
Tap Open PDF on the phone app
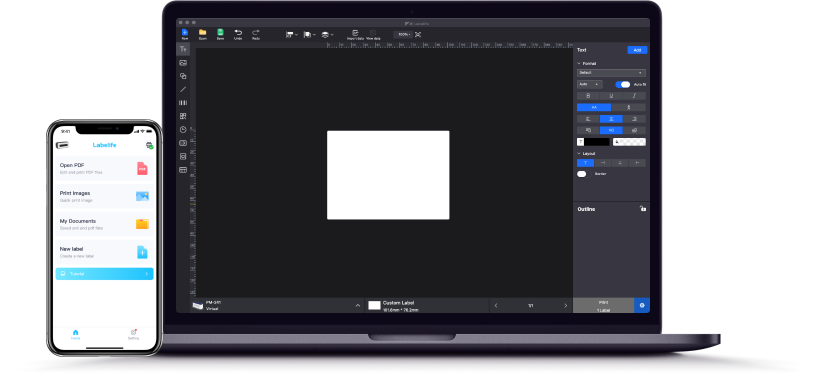click(105, 168)
